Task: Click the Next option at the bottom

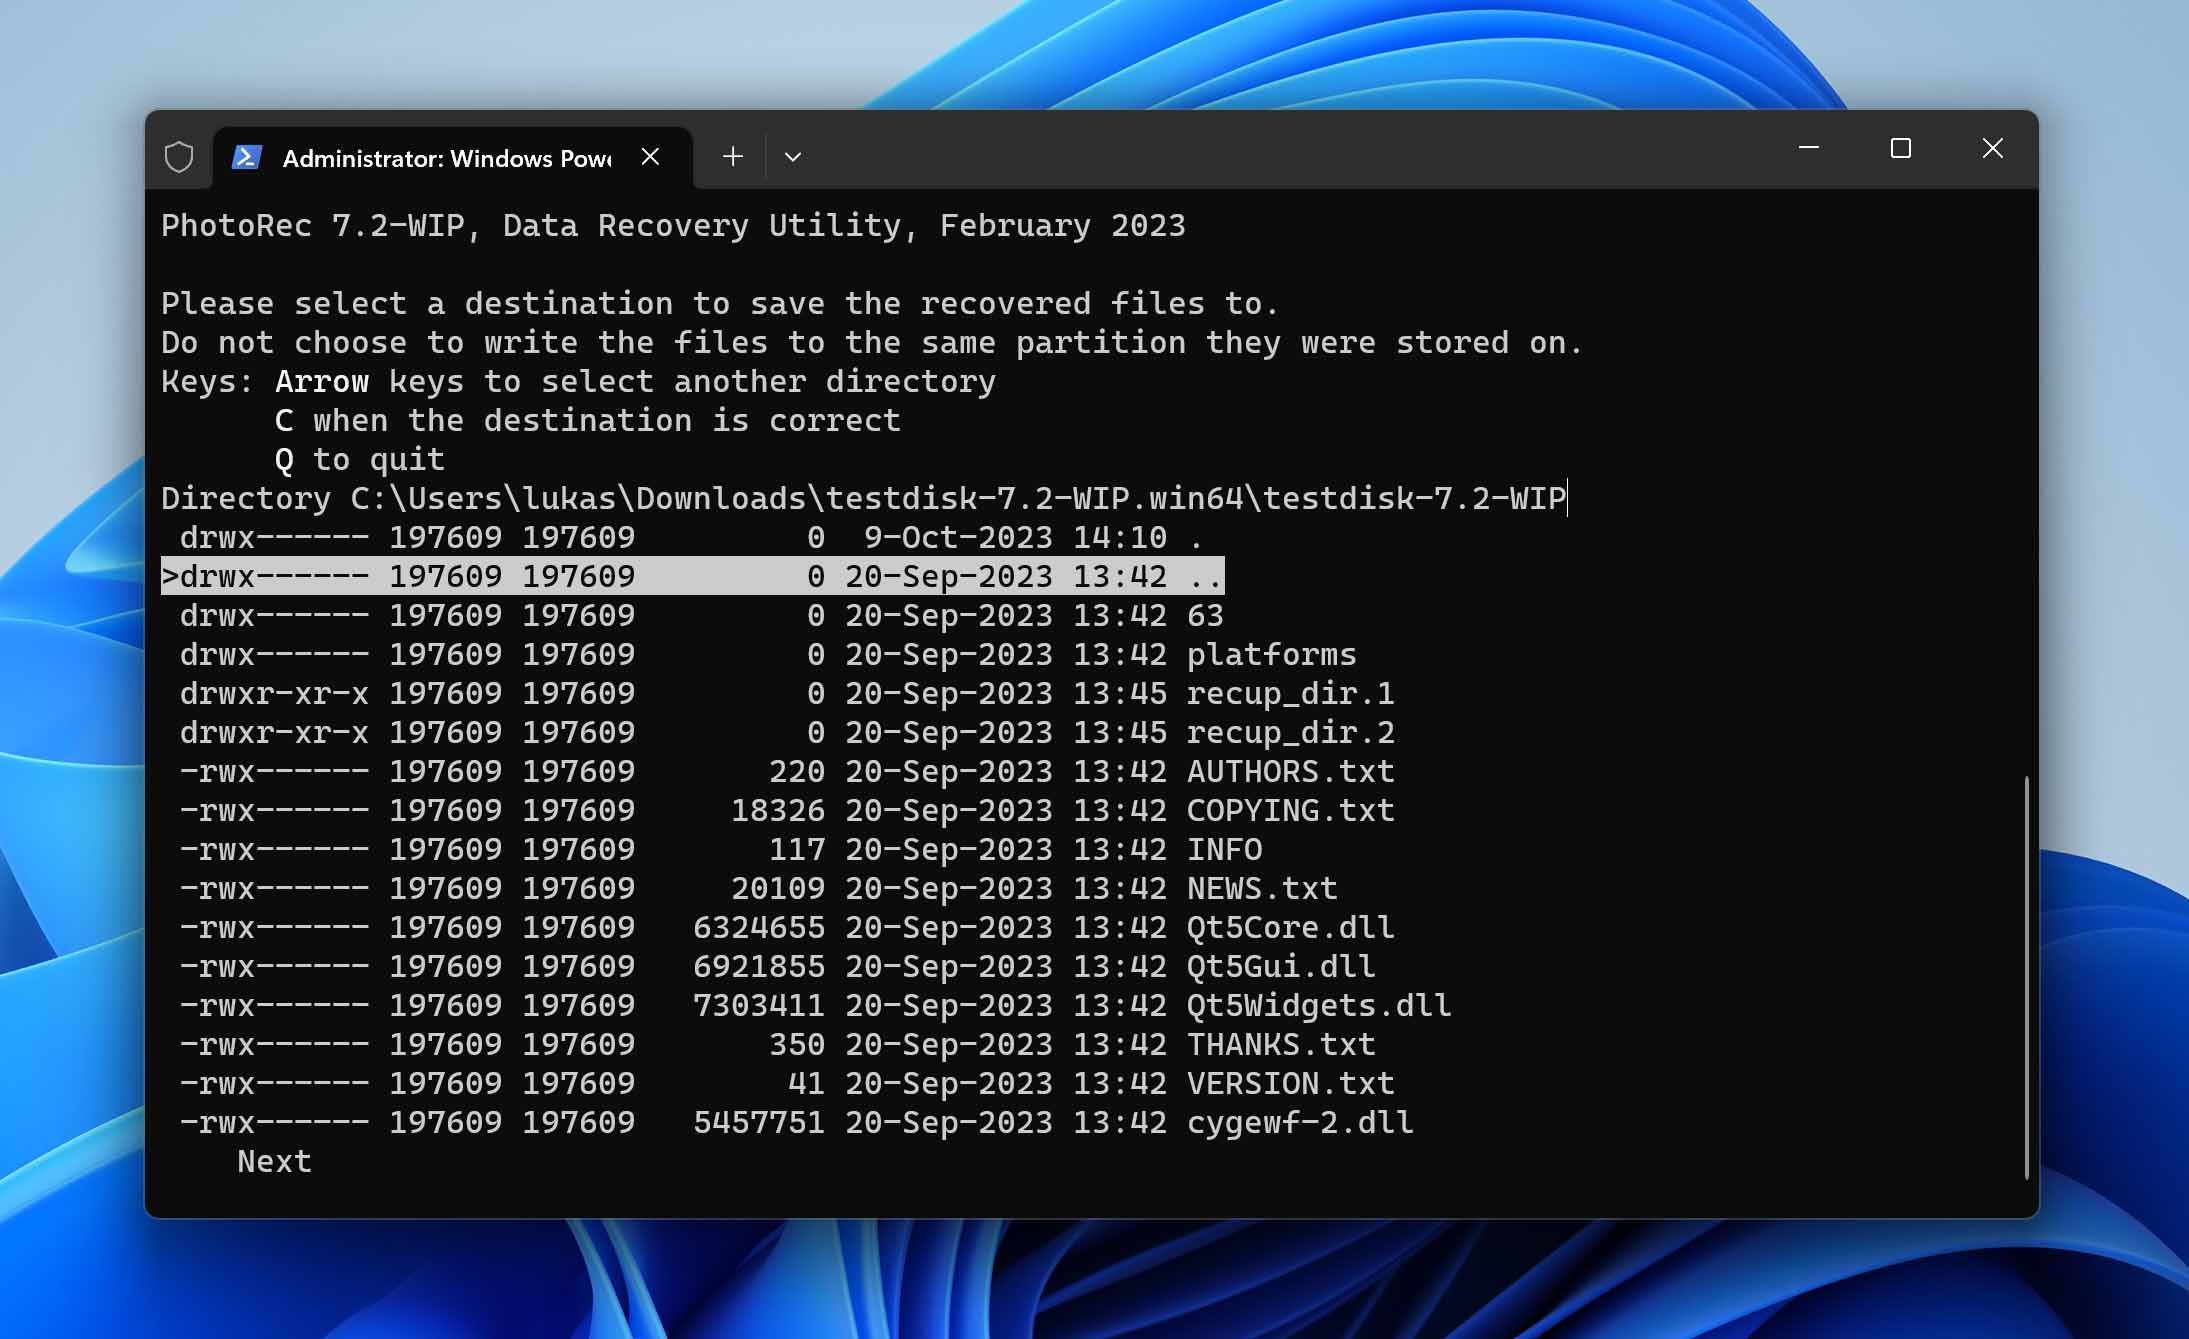Action: [x=275, y=1161]
